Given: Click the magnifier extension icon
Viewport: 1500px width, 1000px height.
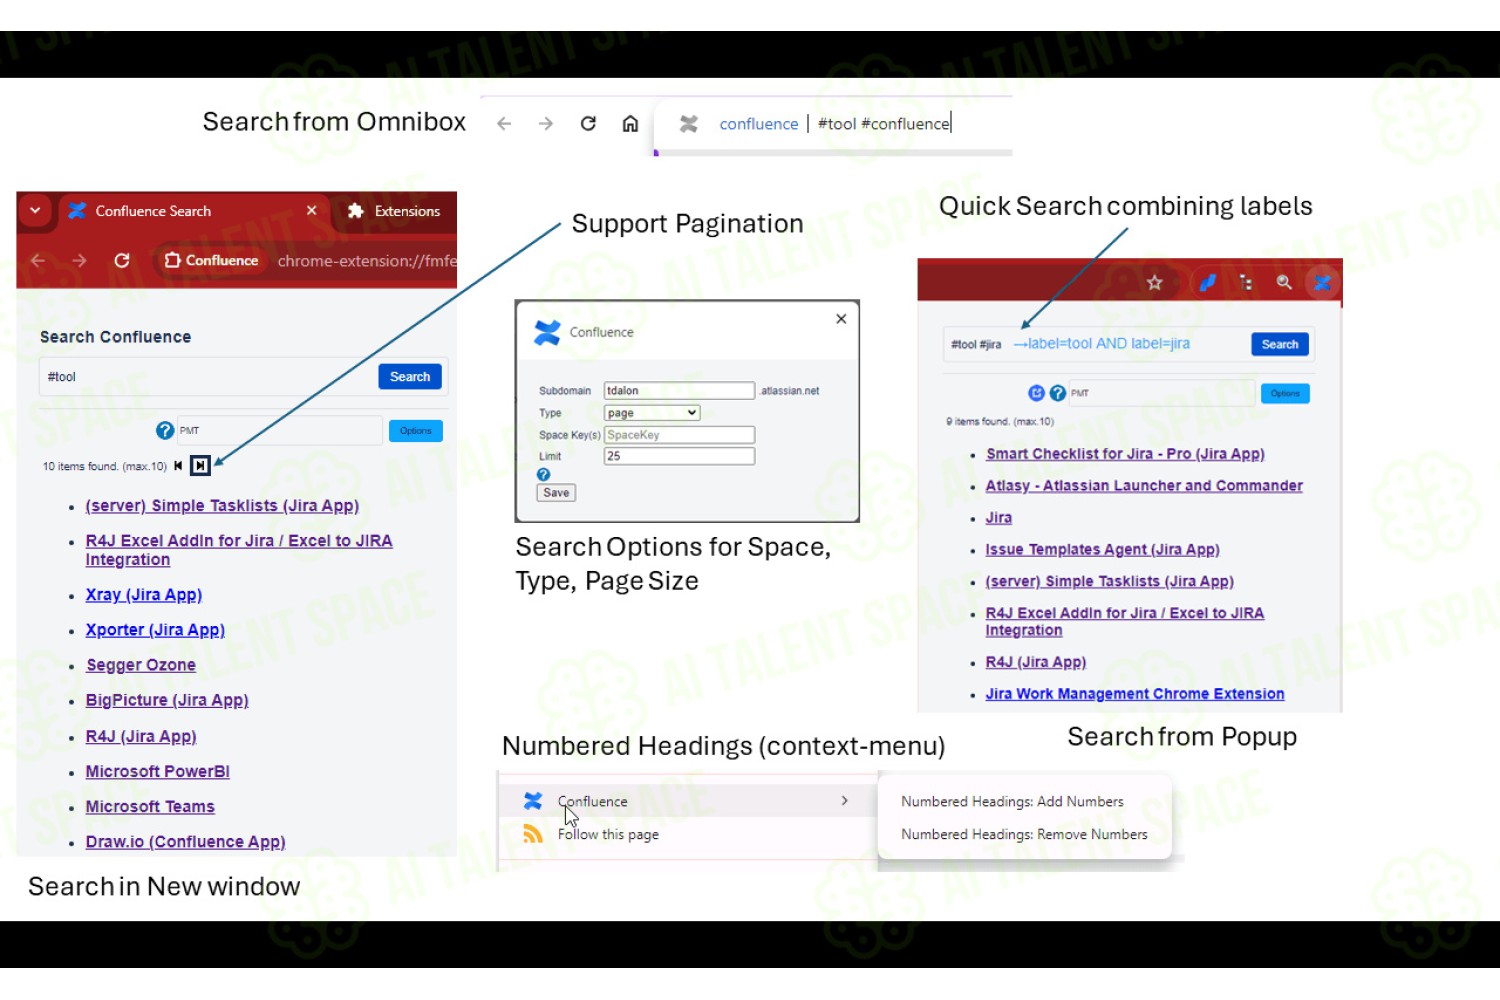Looking at the screenshot, I should click(x=1284, y=283).
